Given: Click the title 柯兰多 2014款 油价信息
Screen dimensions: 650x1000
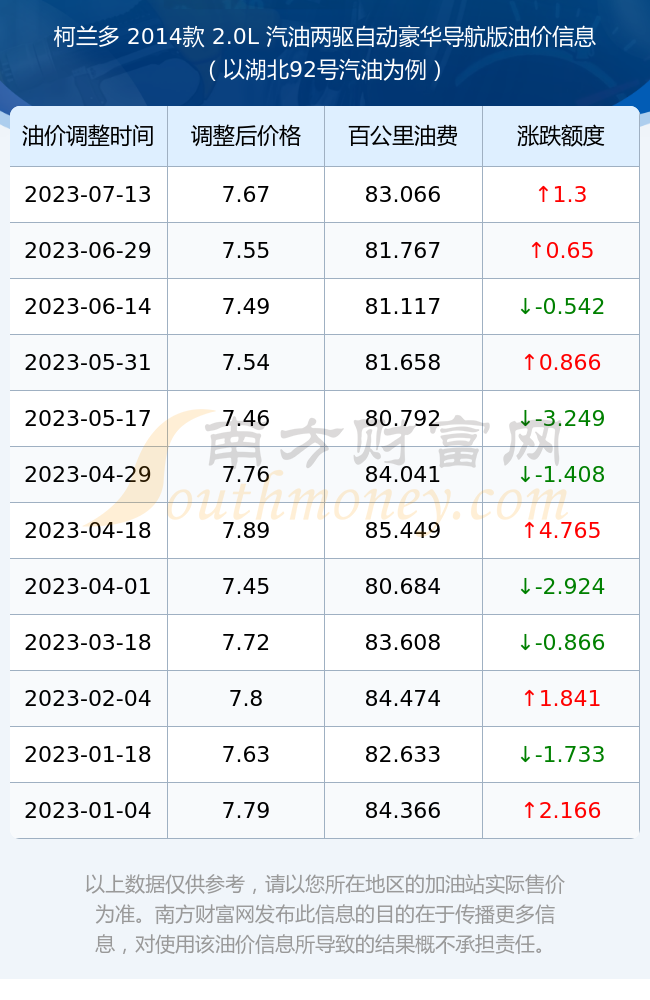Looking at the screenshot, I should tap(325, 37).
